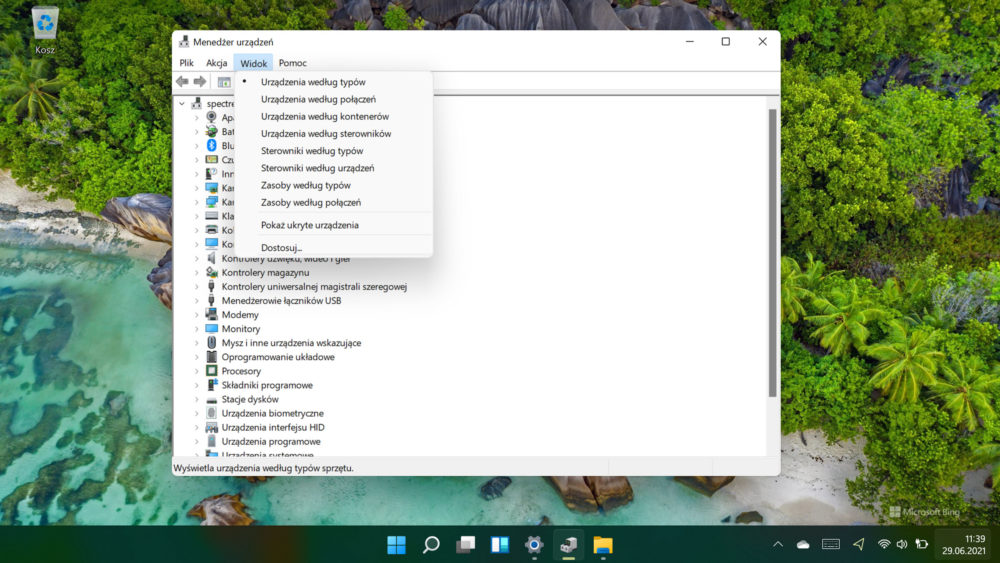Click the Oprogramowanie układowe icon

[212, 356]
